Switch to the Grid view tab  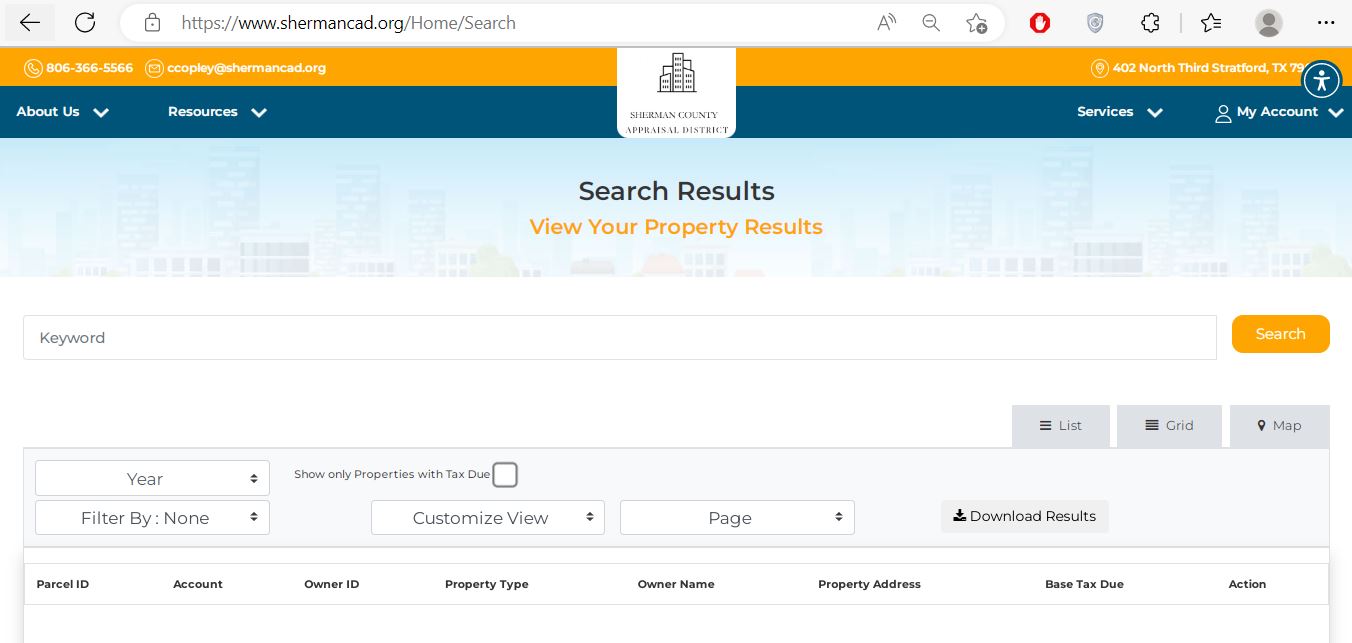click(x=1169, y=426)
